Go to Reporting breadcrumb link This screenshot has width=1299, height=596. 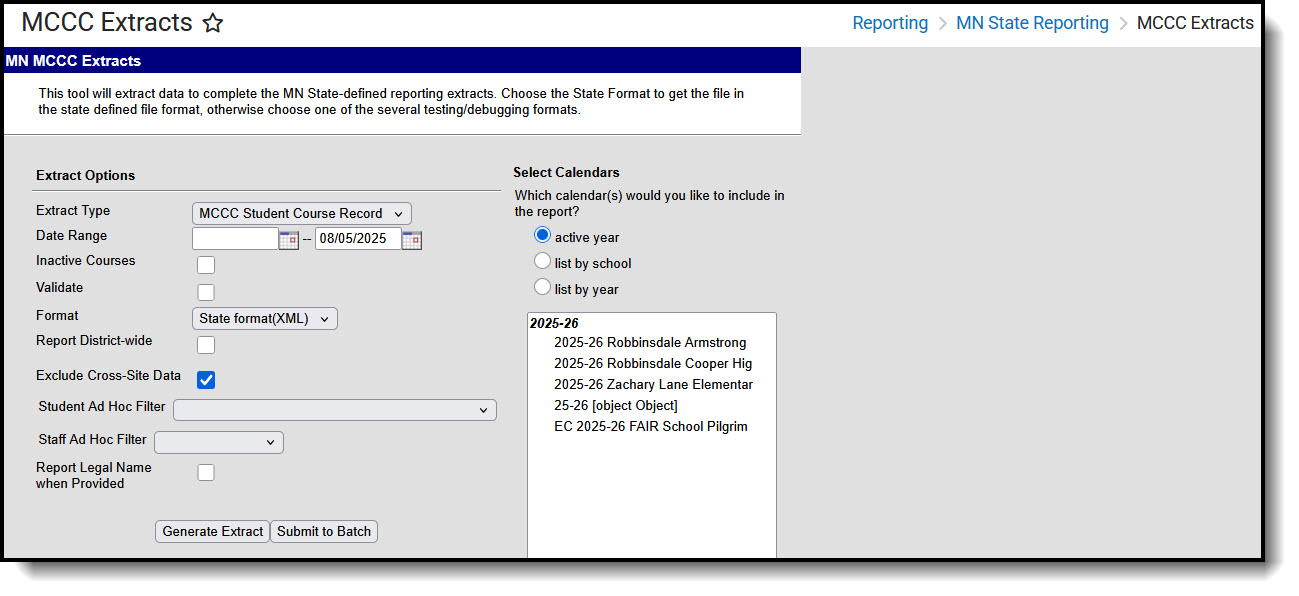[x=890, y=23]
